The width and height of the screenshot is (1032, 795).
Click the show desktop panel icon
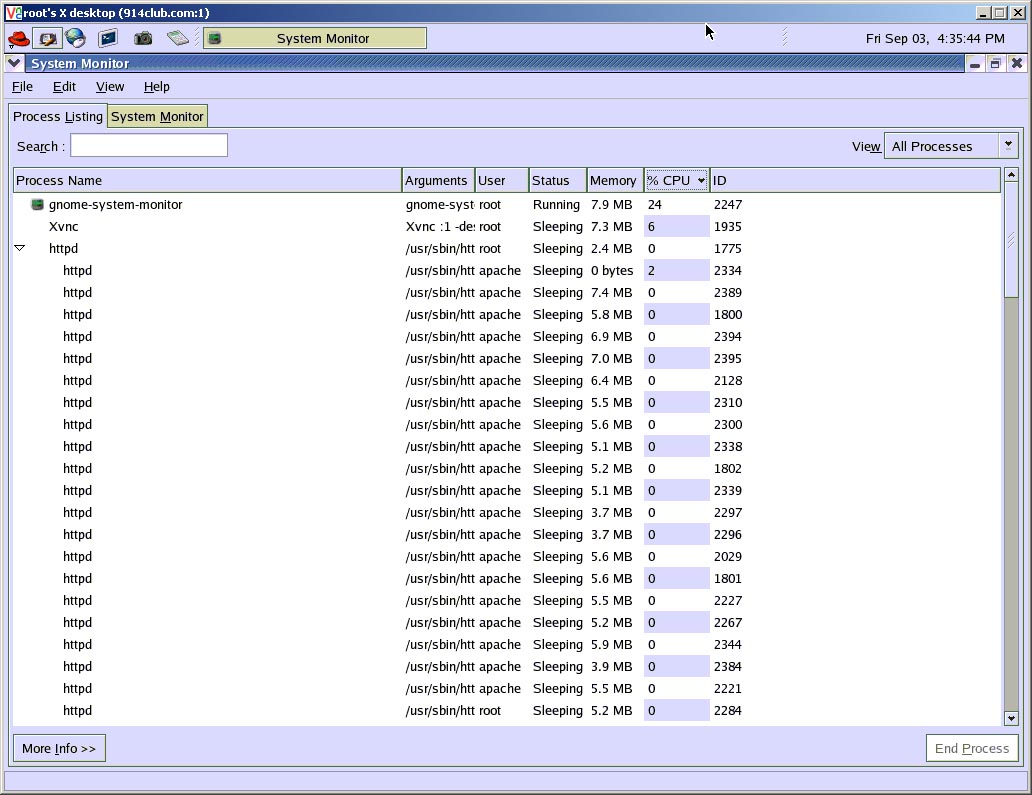pos(47,38)
